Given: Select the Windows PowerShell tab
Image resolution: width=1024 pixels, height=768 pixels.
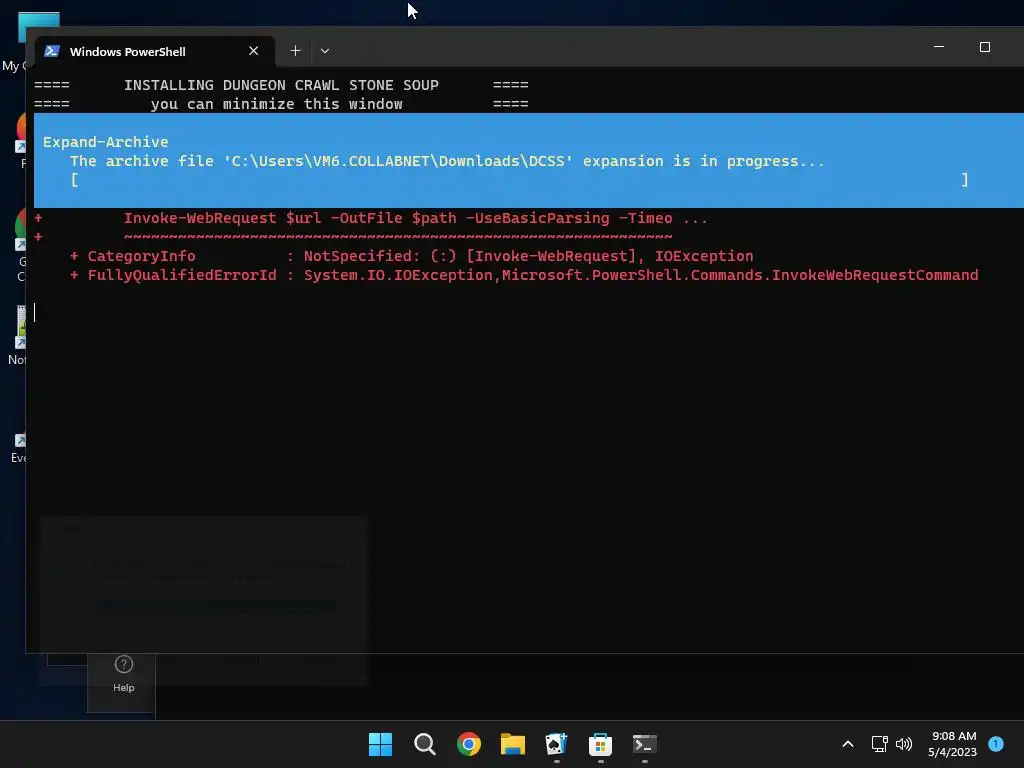Looking at the screenshot, I should click(x=155, y=51).
